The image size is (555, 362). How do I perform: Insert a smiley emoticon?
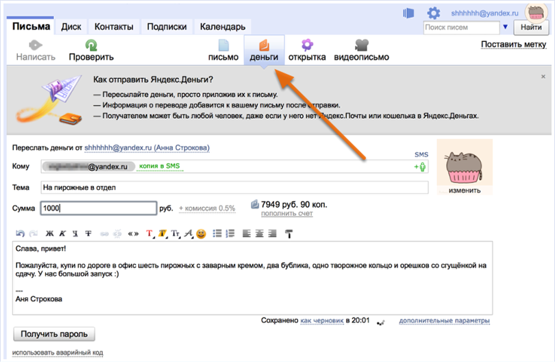pyautogui.click(x=201, y=234)
